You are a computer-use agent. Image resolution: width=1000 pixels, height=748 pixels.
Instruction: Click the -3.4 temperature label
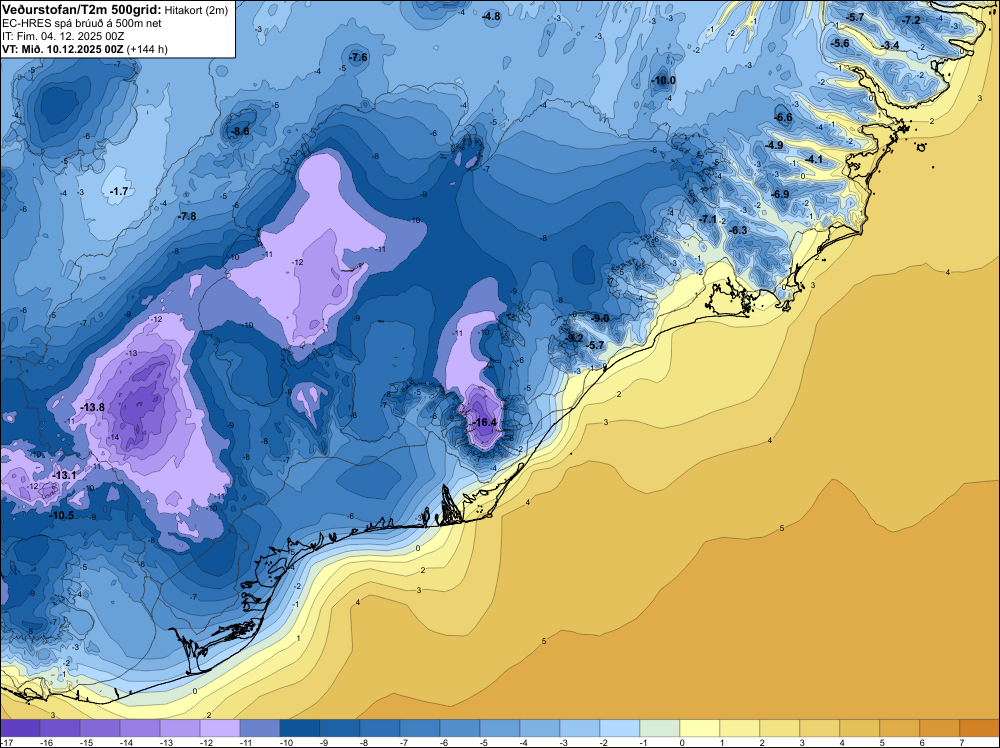coord(890,45)
